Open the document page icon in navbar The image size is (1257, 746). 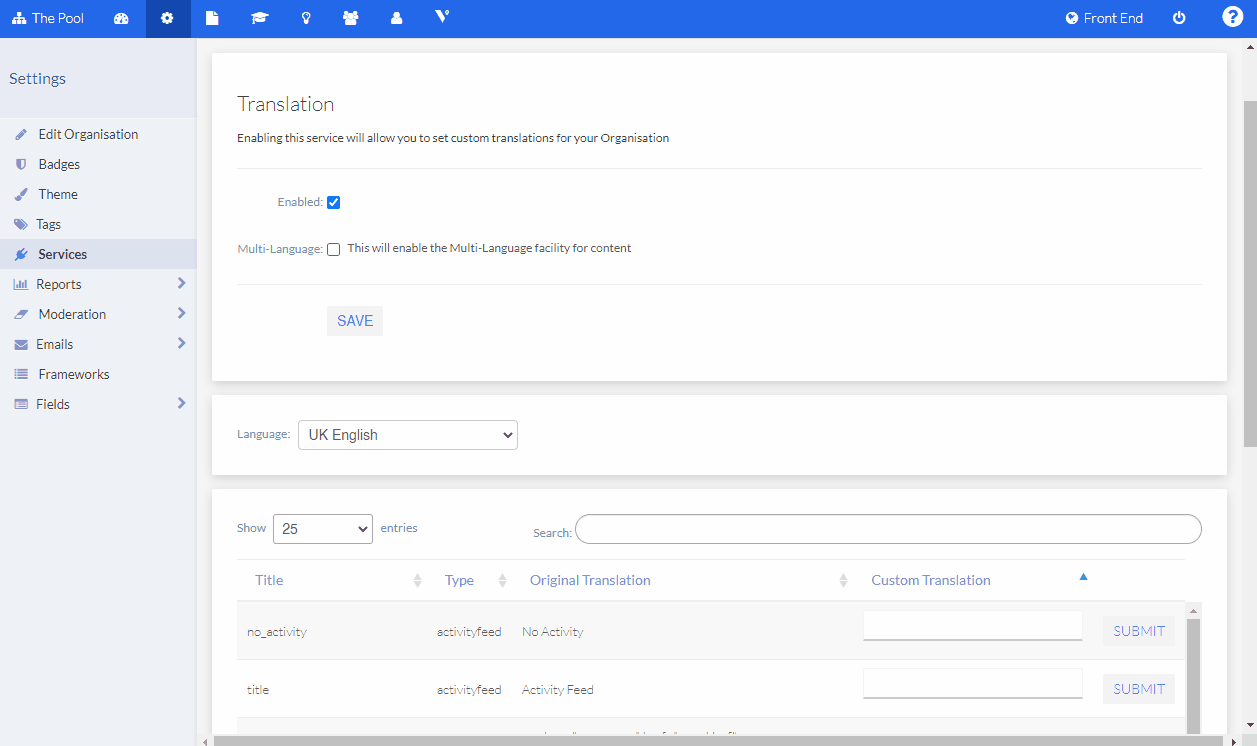212,19
